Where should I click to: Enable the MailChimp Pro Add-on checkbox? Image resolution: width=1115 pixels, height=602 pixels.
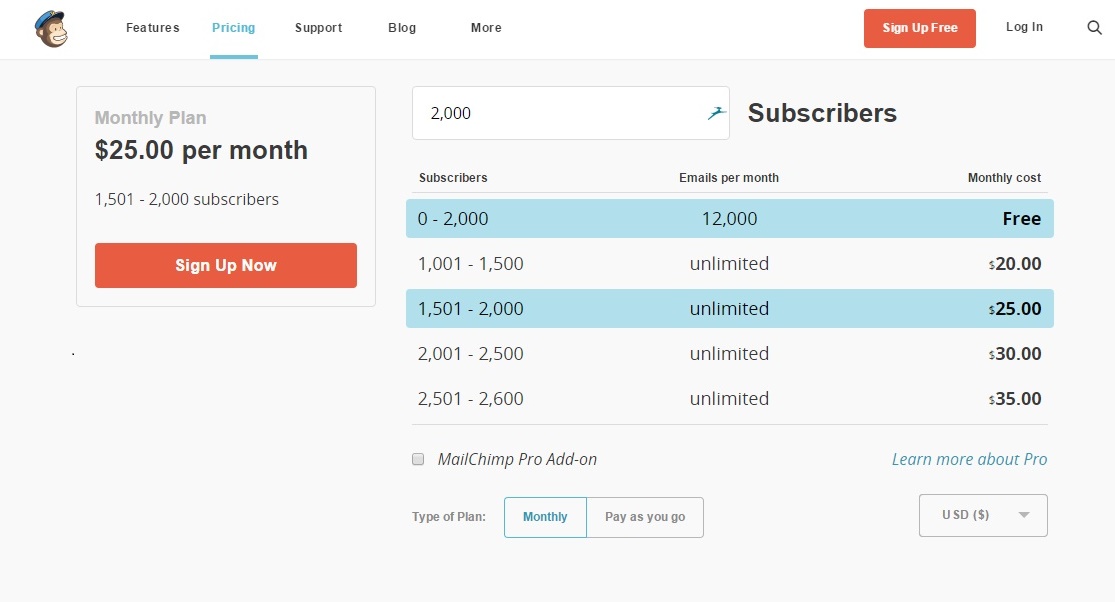click(418, 459)
